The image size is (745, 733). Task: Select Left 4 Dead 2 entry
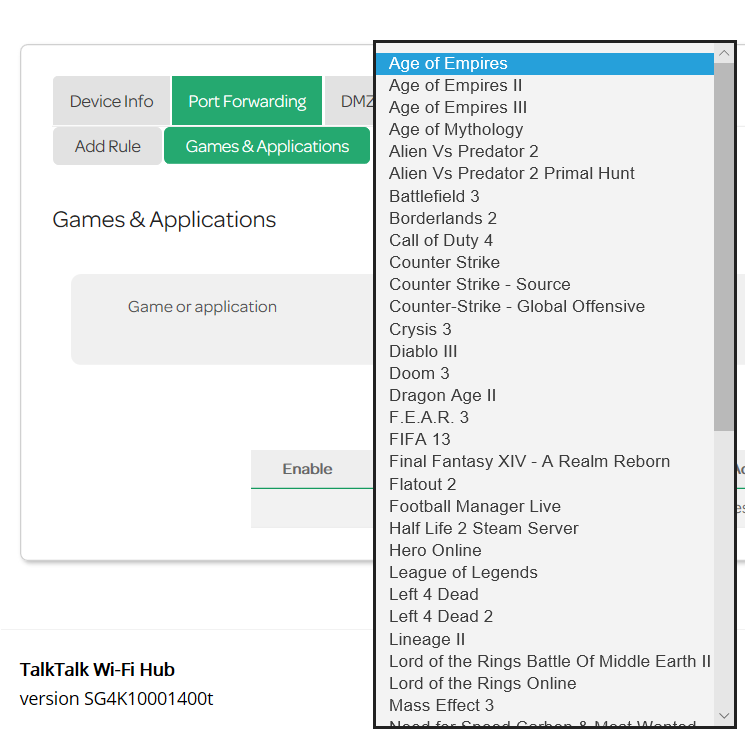pos(545,617)
